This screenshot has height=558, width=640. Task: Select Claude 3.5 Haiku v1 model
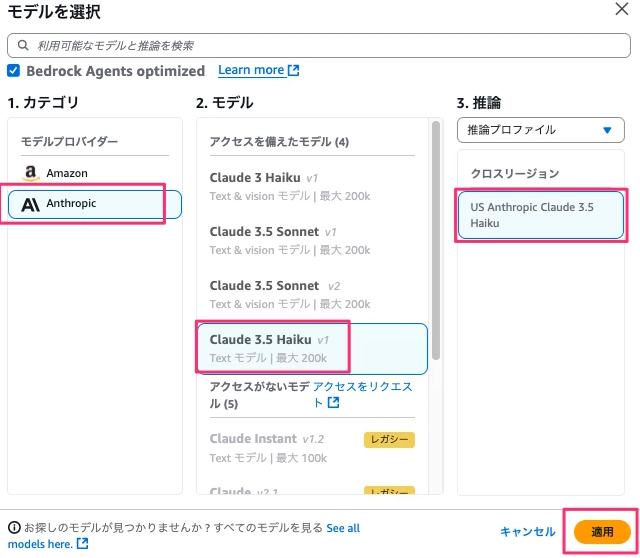(312, 349)
